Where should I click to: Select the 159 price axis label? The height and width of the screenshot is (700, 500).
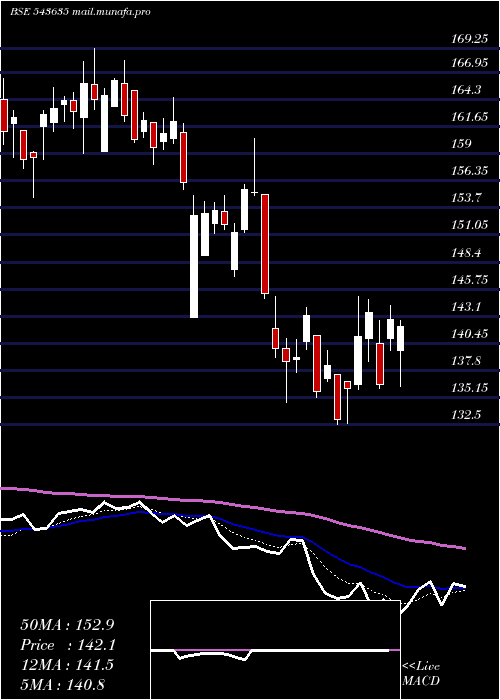[462, 144]
